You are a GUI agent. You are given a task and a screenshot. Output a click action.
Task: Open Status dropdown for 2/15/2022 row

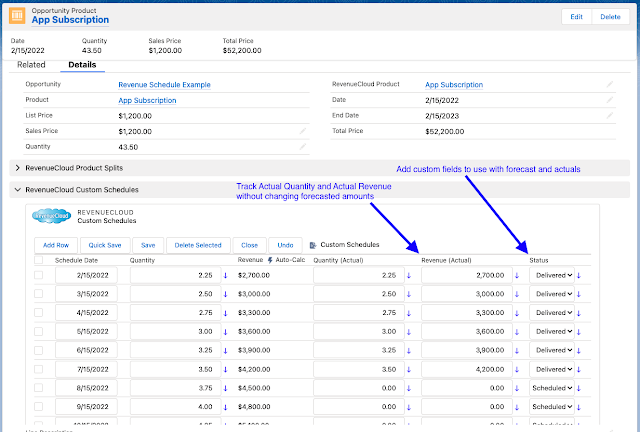pos(552,275)
